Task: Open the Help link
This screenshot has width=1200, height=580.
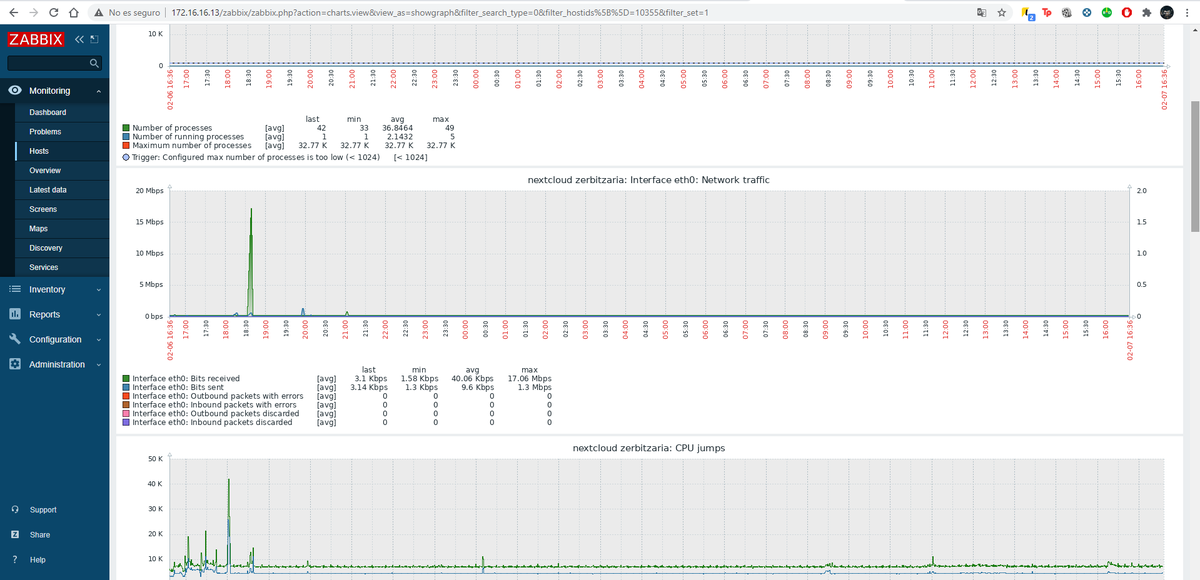Action: click(38, 560)
